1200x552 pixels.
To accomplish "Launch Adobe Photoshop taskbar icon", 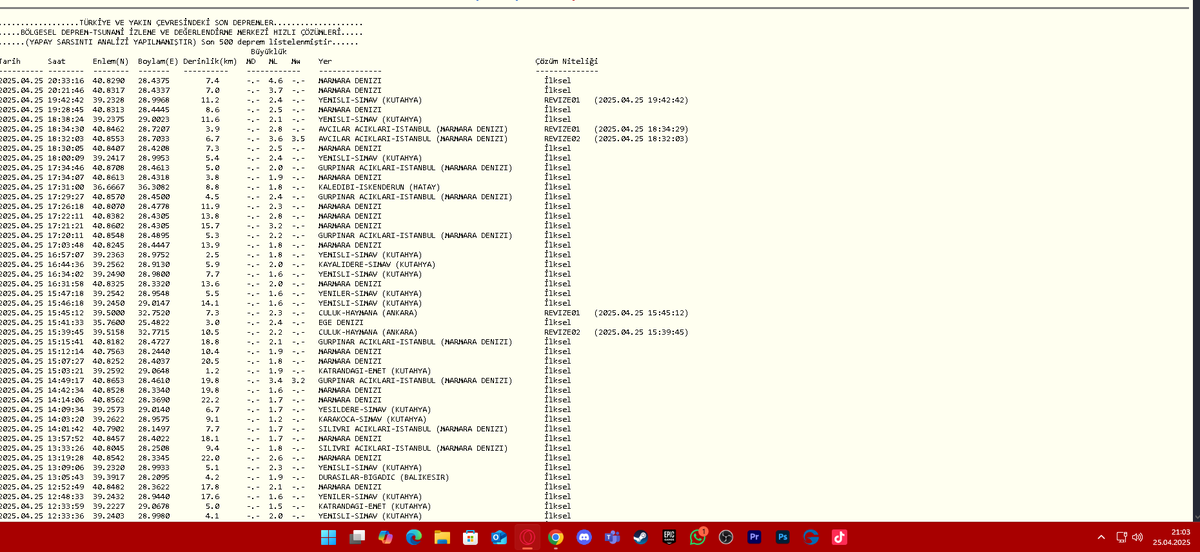I will 783,538.
